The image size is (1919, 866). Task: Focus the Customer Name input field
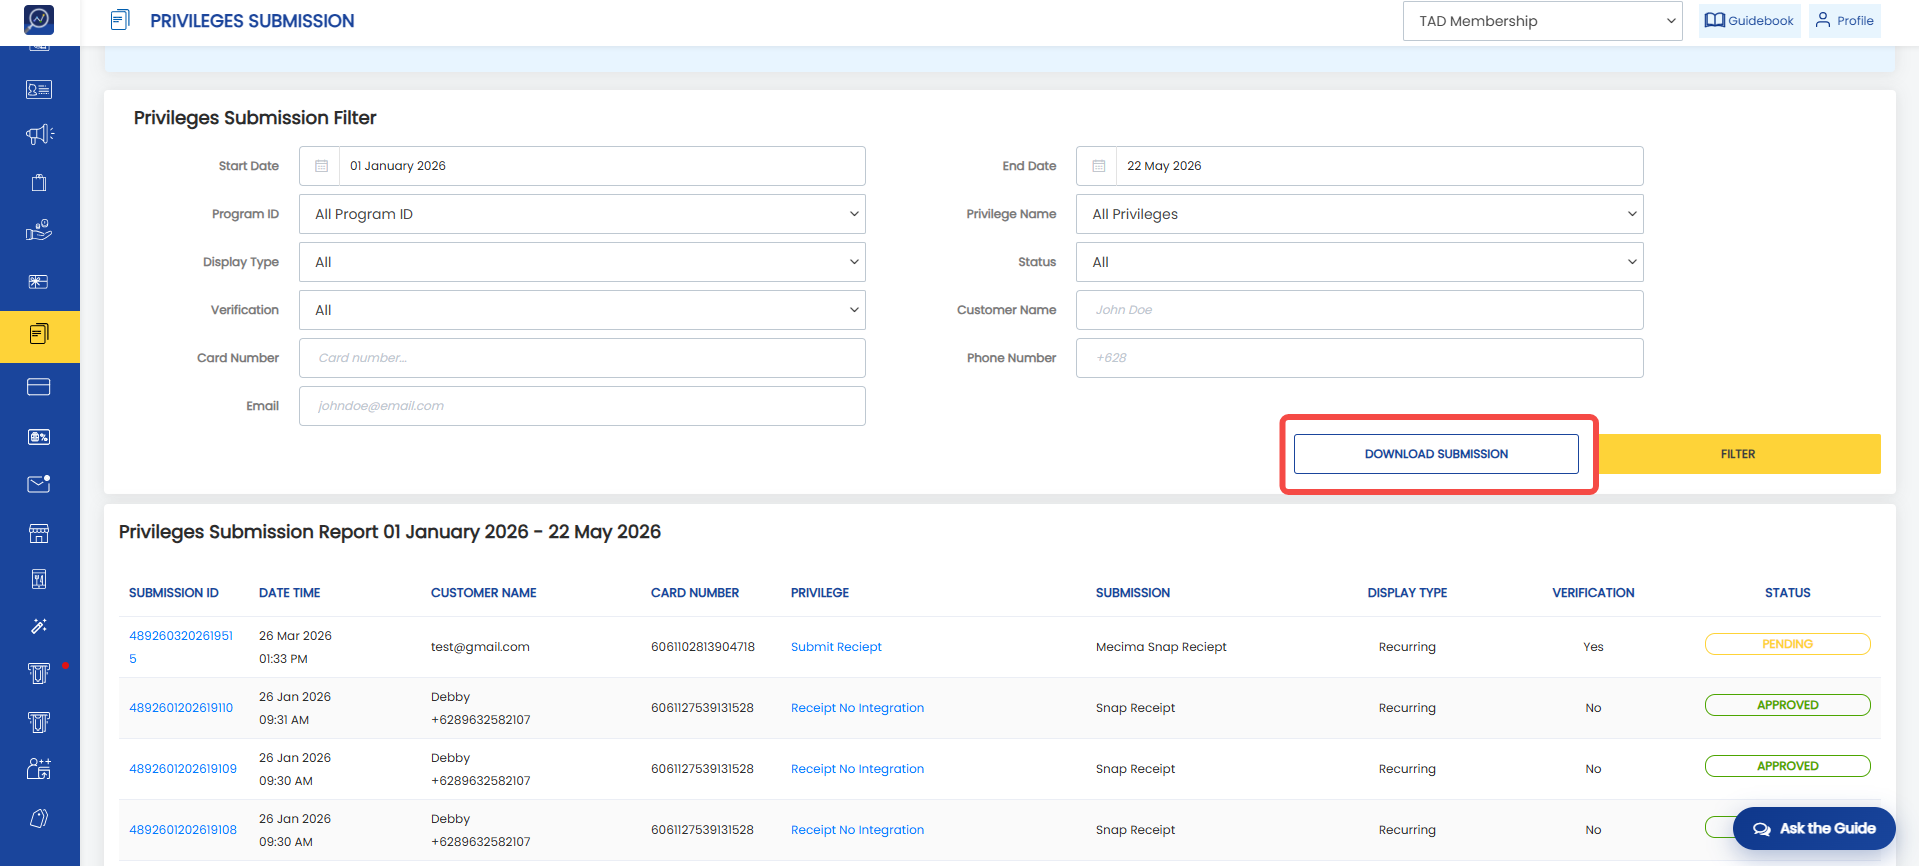tap(1360, 310)
